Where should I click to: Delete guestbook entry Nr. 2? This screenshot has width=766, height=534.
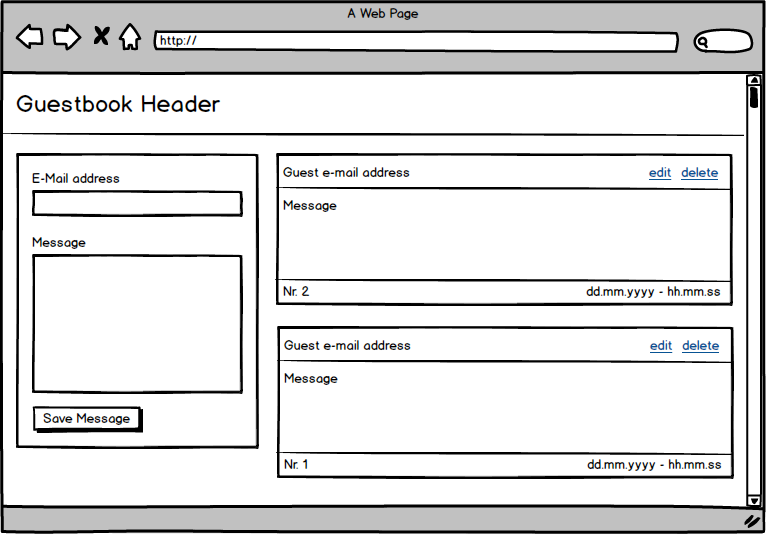[699, 173]
